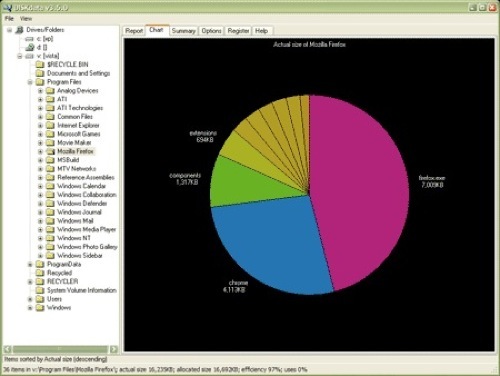
Task: Select the Windows Defender folder icon
Action: [x=50, y=203]
